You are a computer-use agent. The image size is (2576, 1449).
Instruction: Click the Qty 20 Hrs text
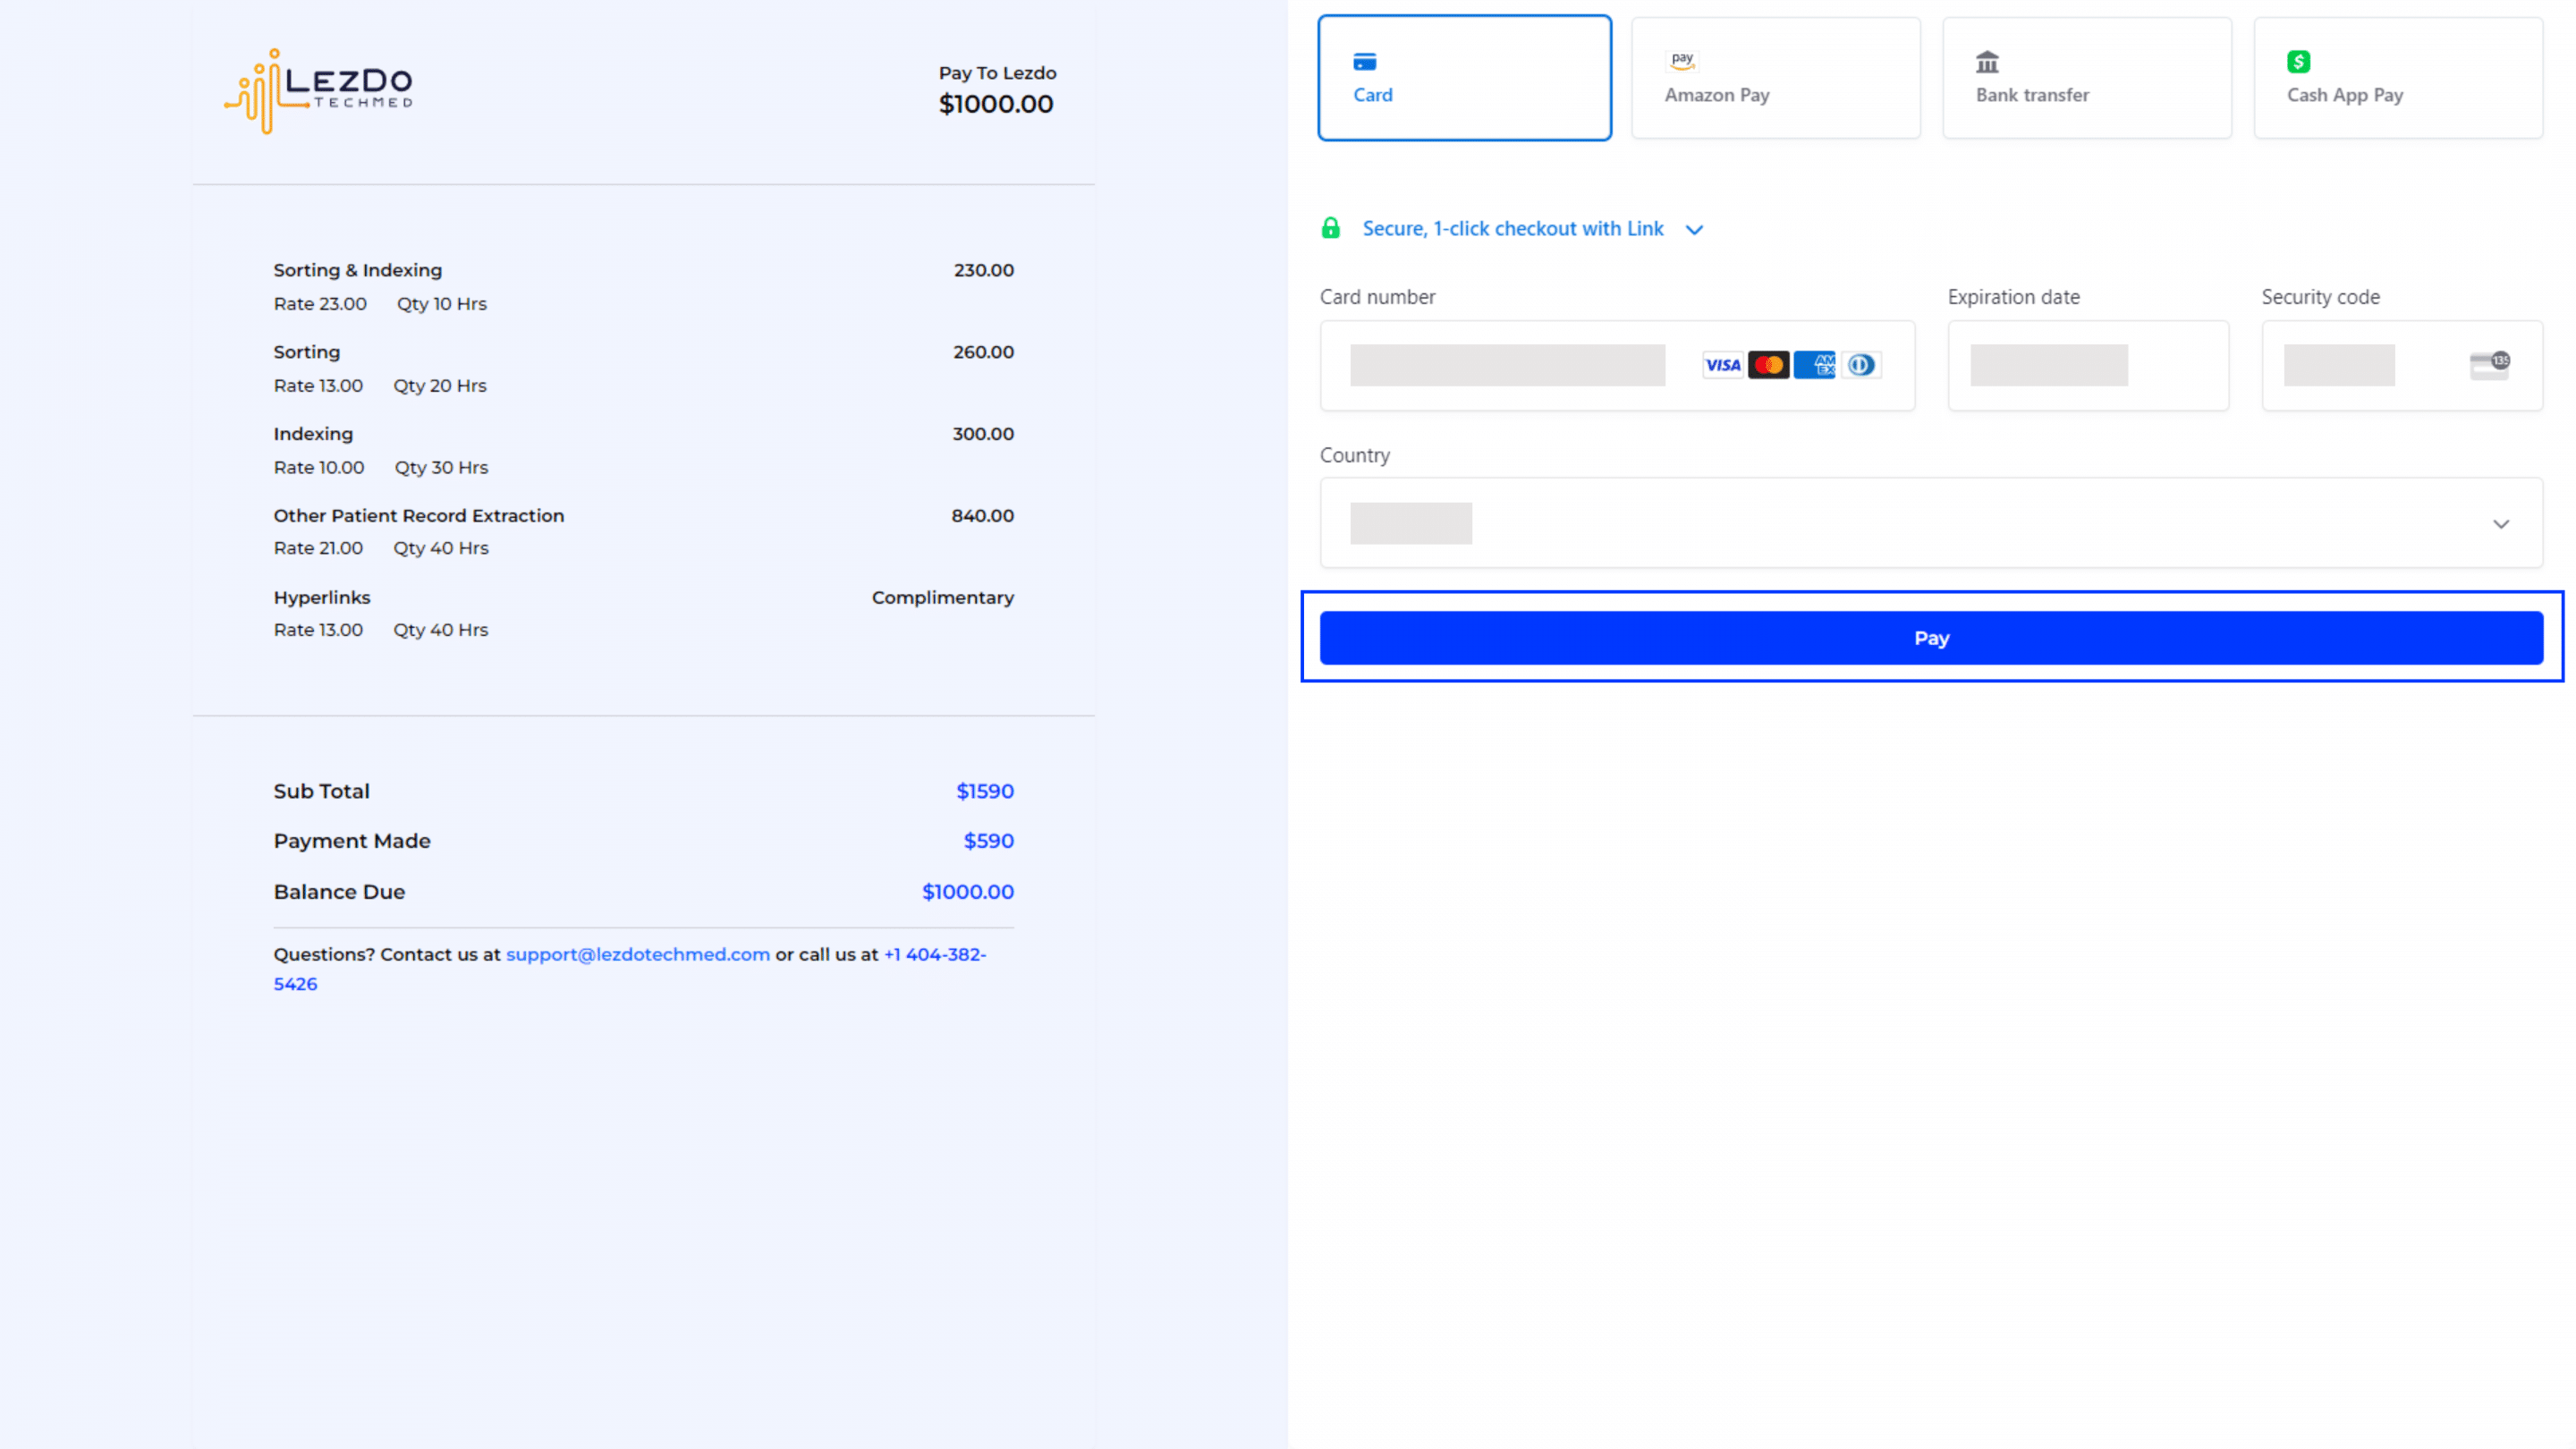click(x=439, y=386)
